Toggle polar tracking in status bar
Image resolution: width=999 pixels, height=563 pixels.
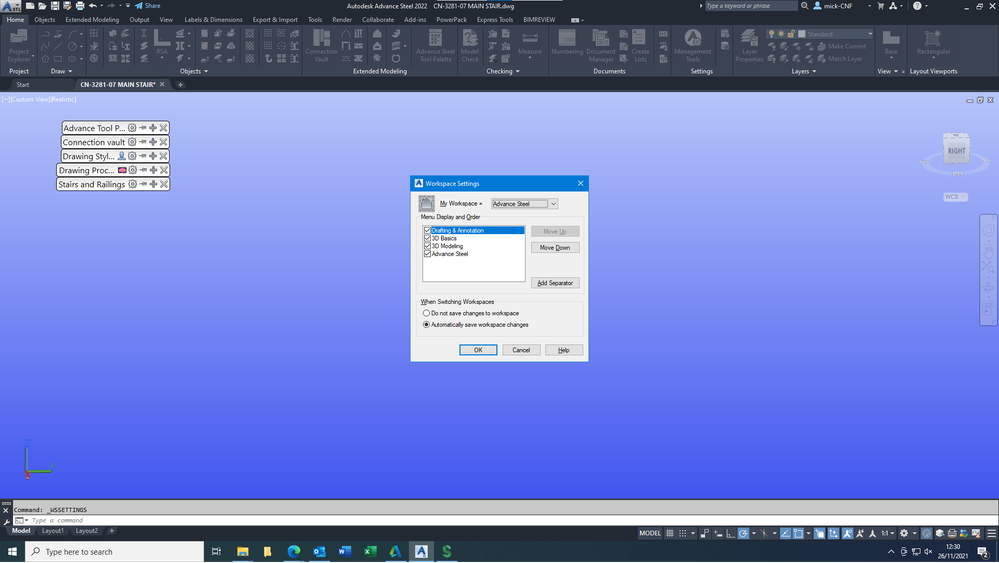coord(743,533)
